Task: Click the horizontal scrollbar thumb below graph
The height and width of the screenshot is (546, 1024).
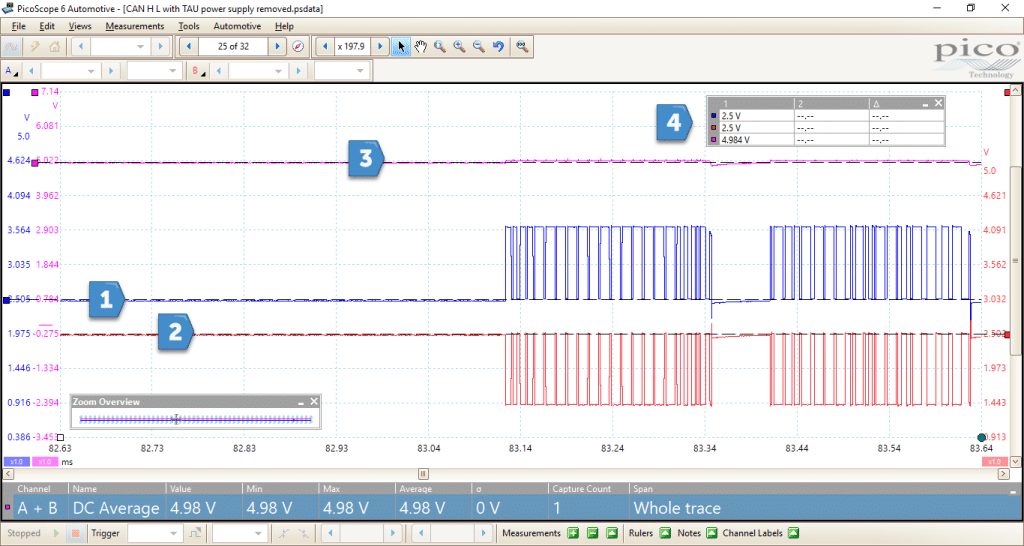Action: [x=423, y=474]
